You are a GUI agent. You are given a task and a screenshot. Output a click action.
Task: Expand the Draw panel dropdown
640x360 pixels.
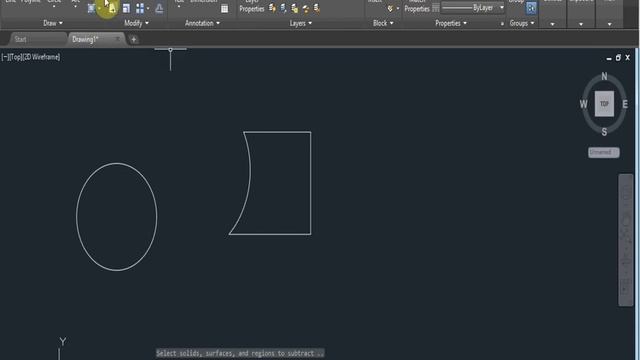click(x=53, y=23)
